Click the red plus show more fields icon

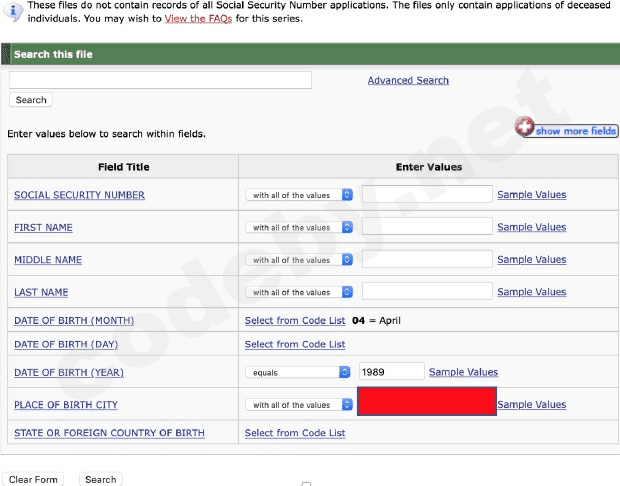pos(524,126)
